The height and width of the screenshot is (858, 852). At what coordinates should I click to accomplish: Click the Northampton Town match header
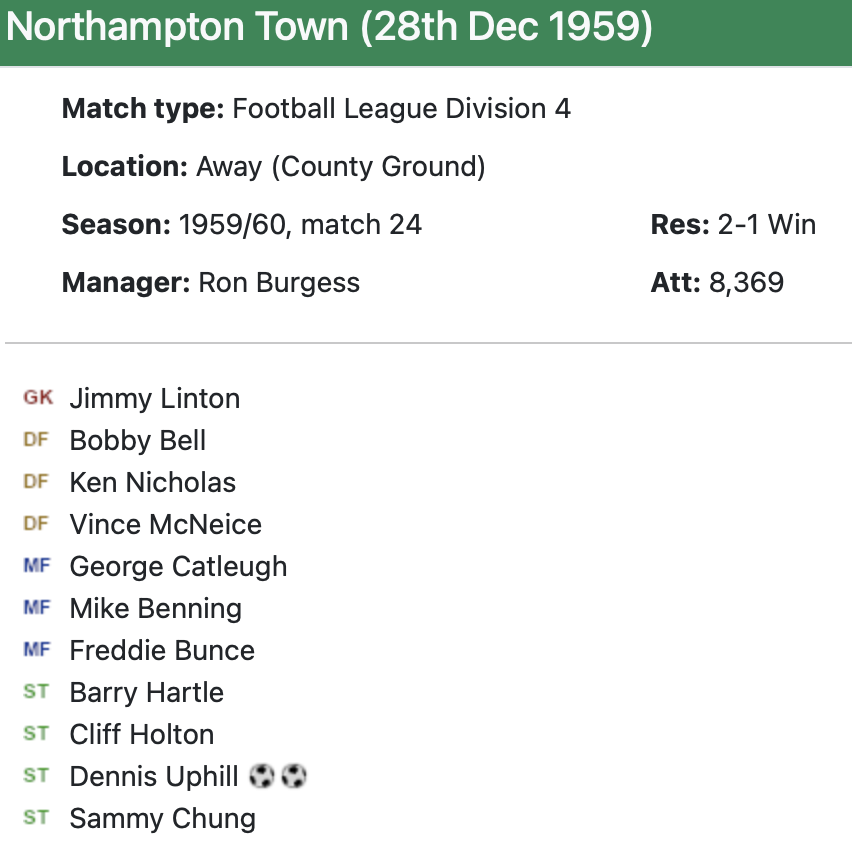[x=330, y=30]
